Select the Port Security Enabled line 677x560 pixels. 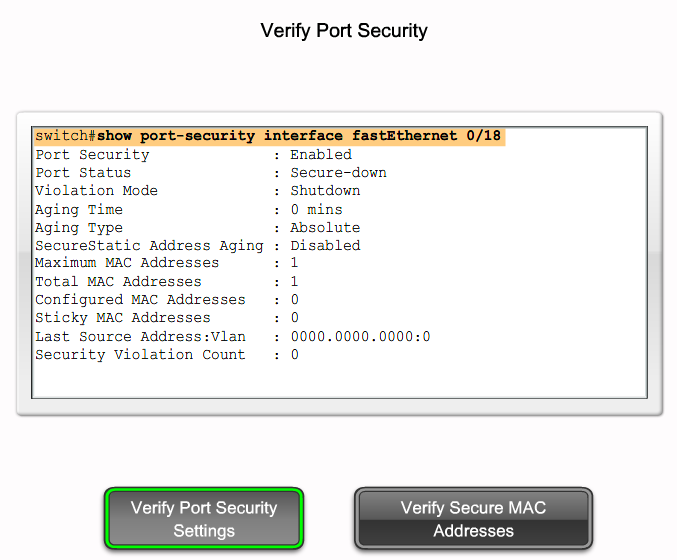click(x=193, y=155)
